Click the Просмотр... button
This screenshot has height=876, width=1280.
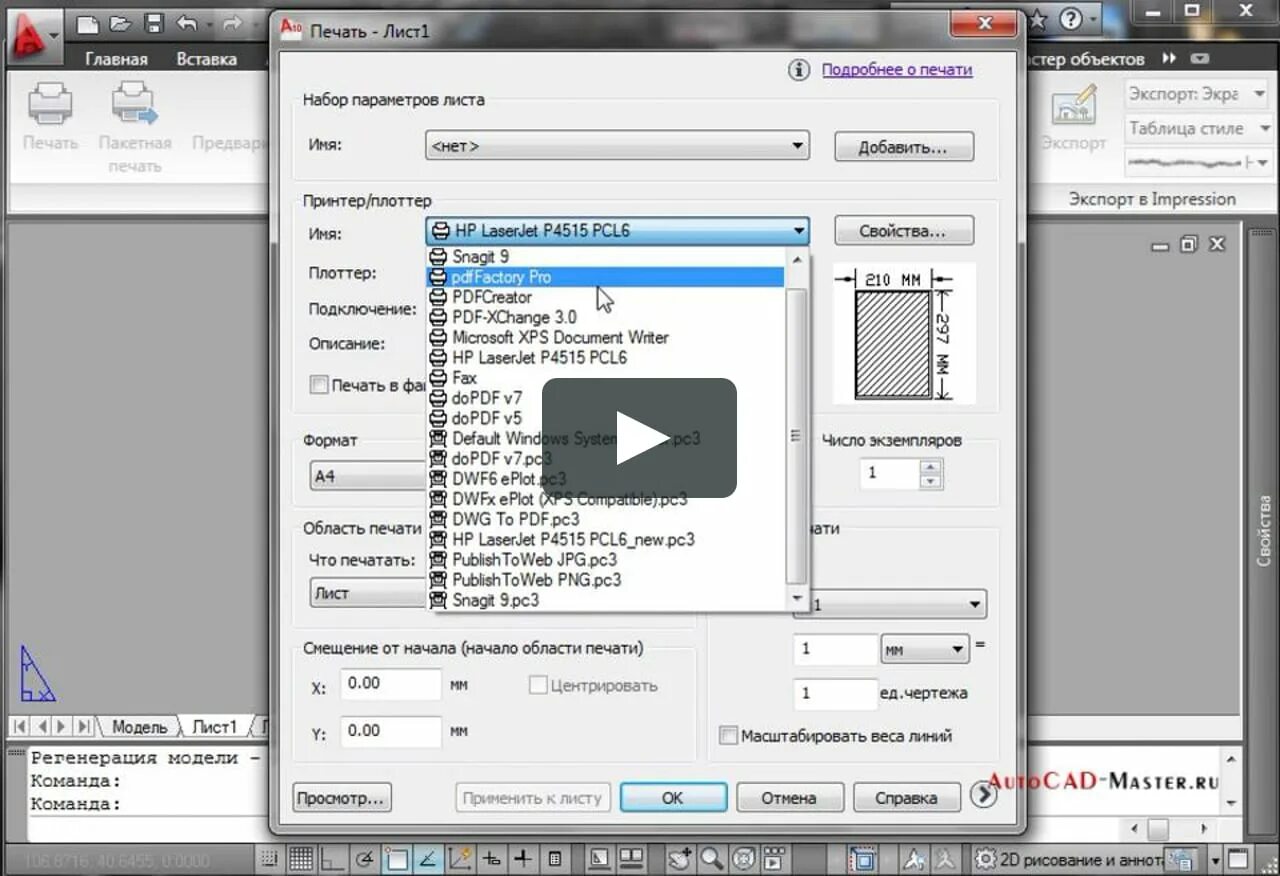(x=342, y=797)
